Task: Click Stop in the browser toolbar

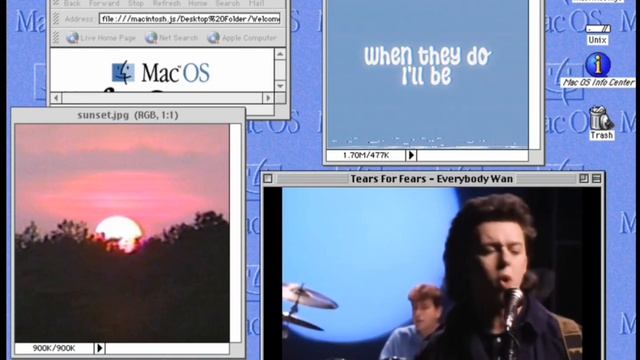Action: pyautogui.click(x=136, y=3)
